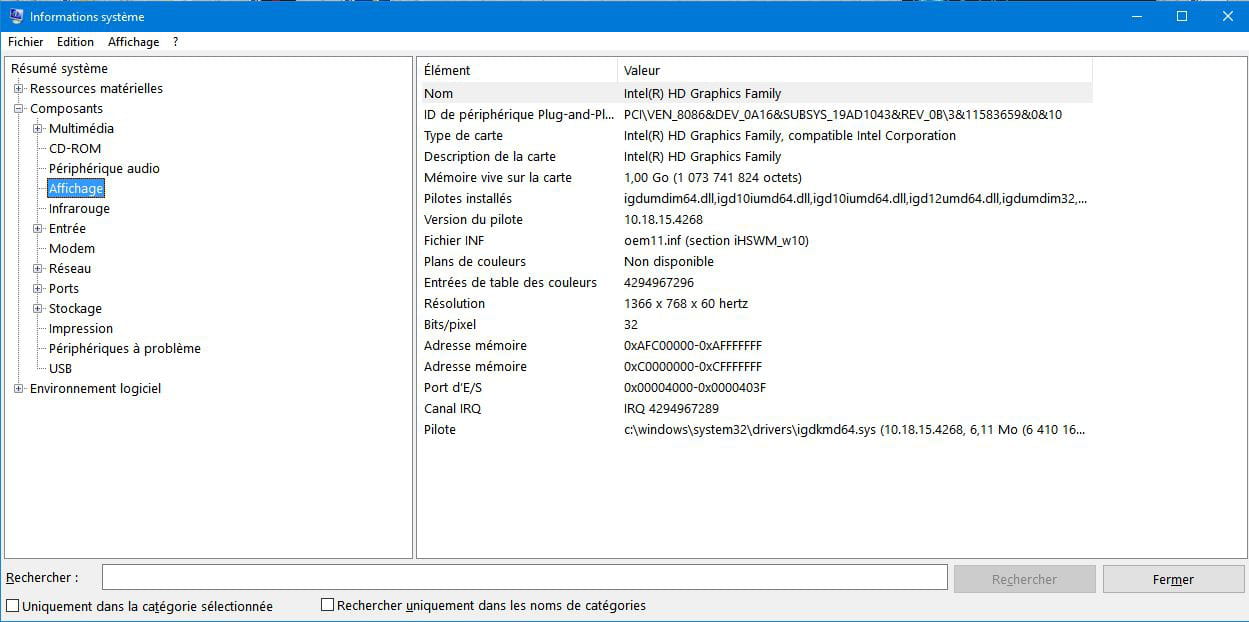
Task: Click the ID de périphérique Plug-and-Play row
Action: coord(755,114)
